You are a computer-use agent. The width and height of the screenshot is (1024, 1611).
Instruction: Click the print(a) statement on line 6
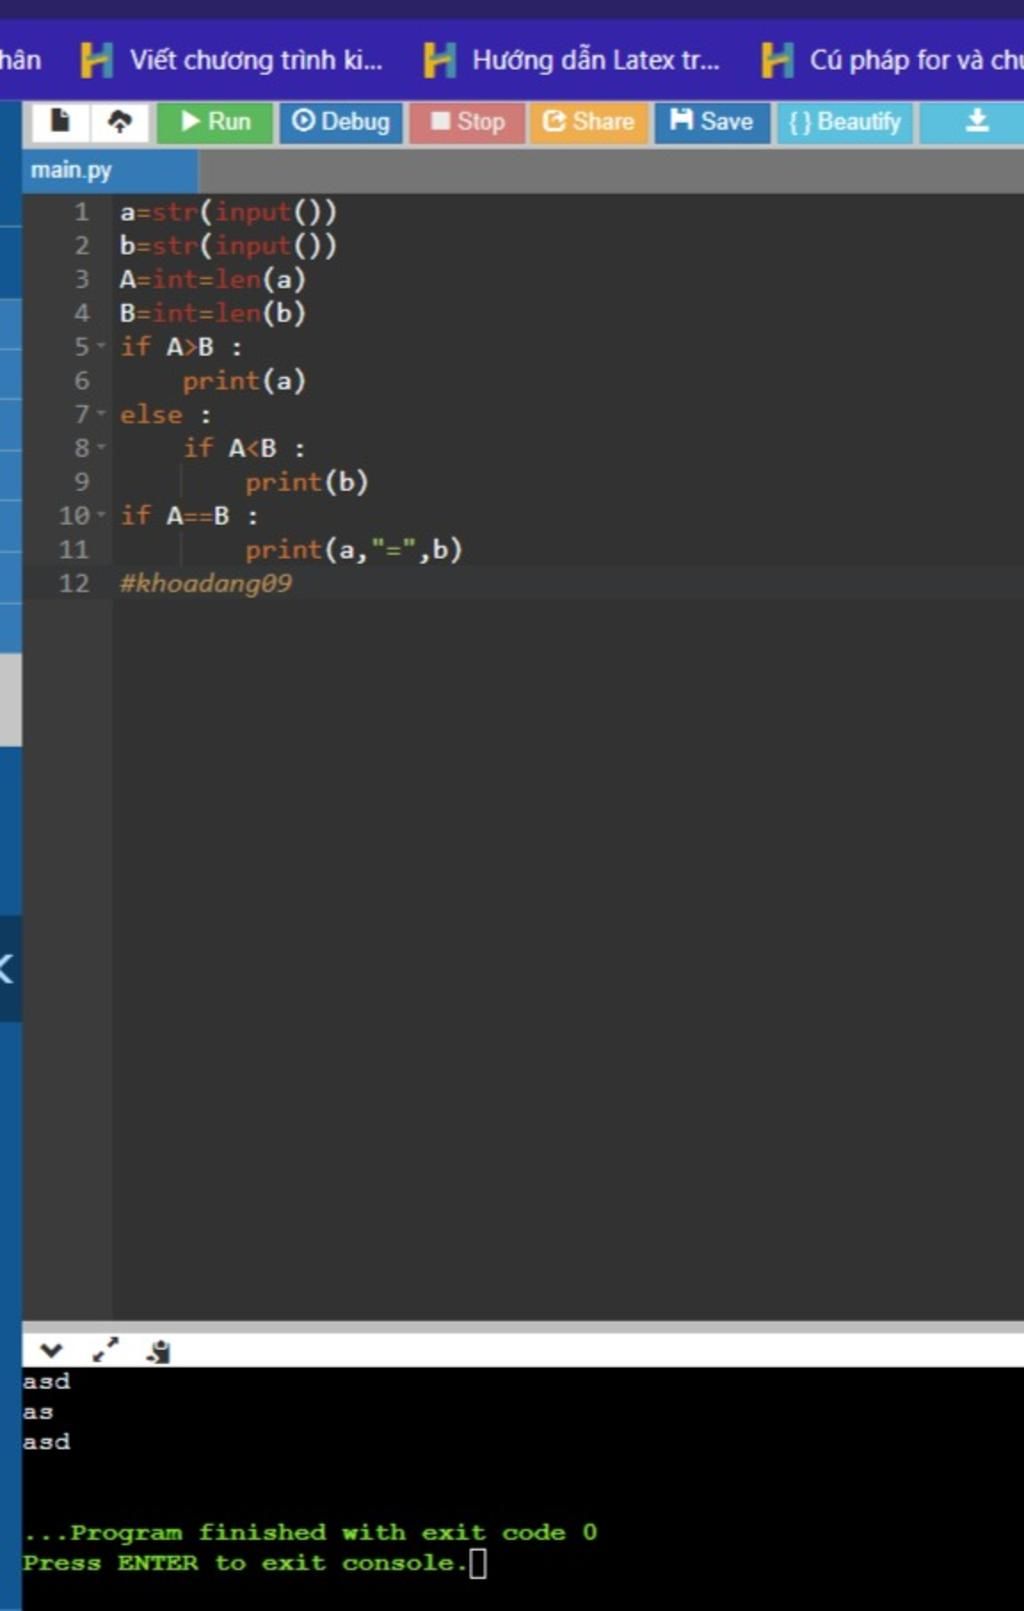click(244, 381)
